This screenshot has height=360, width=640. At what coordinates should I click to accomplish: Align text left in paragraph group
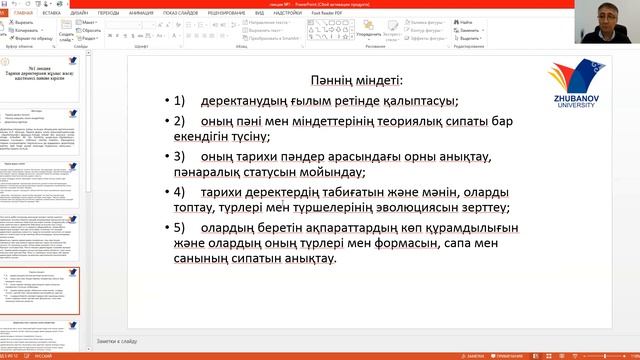pos(189,36)
